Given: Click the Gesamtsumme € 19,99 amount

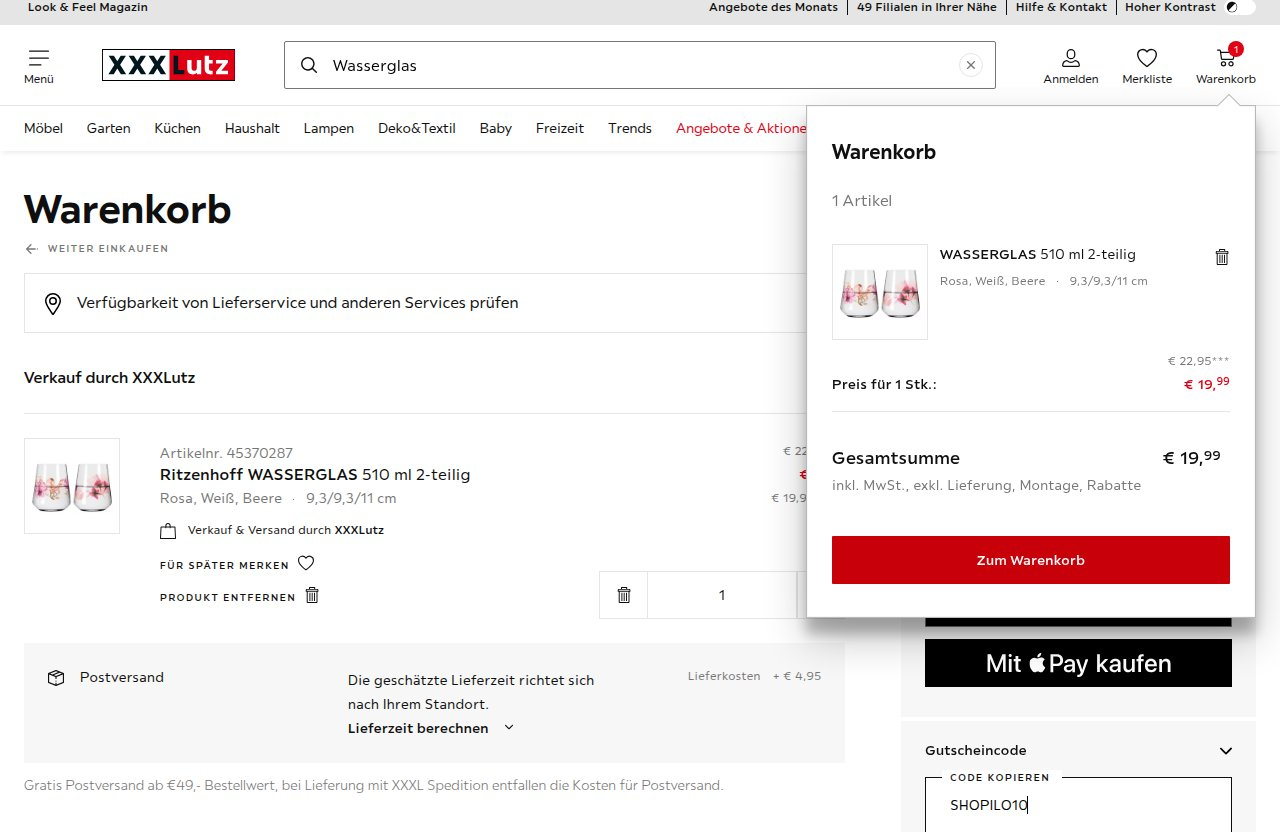Looking at the screenshot, I should (1191, 457).
